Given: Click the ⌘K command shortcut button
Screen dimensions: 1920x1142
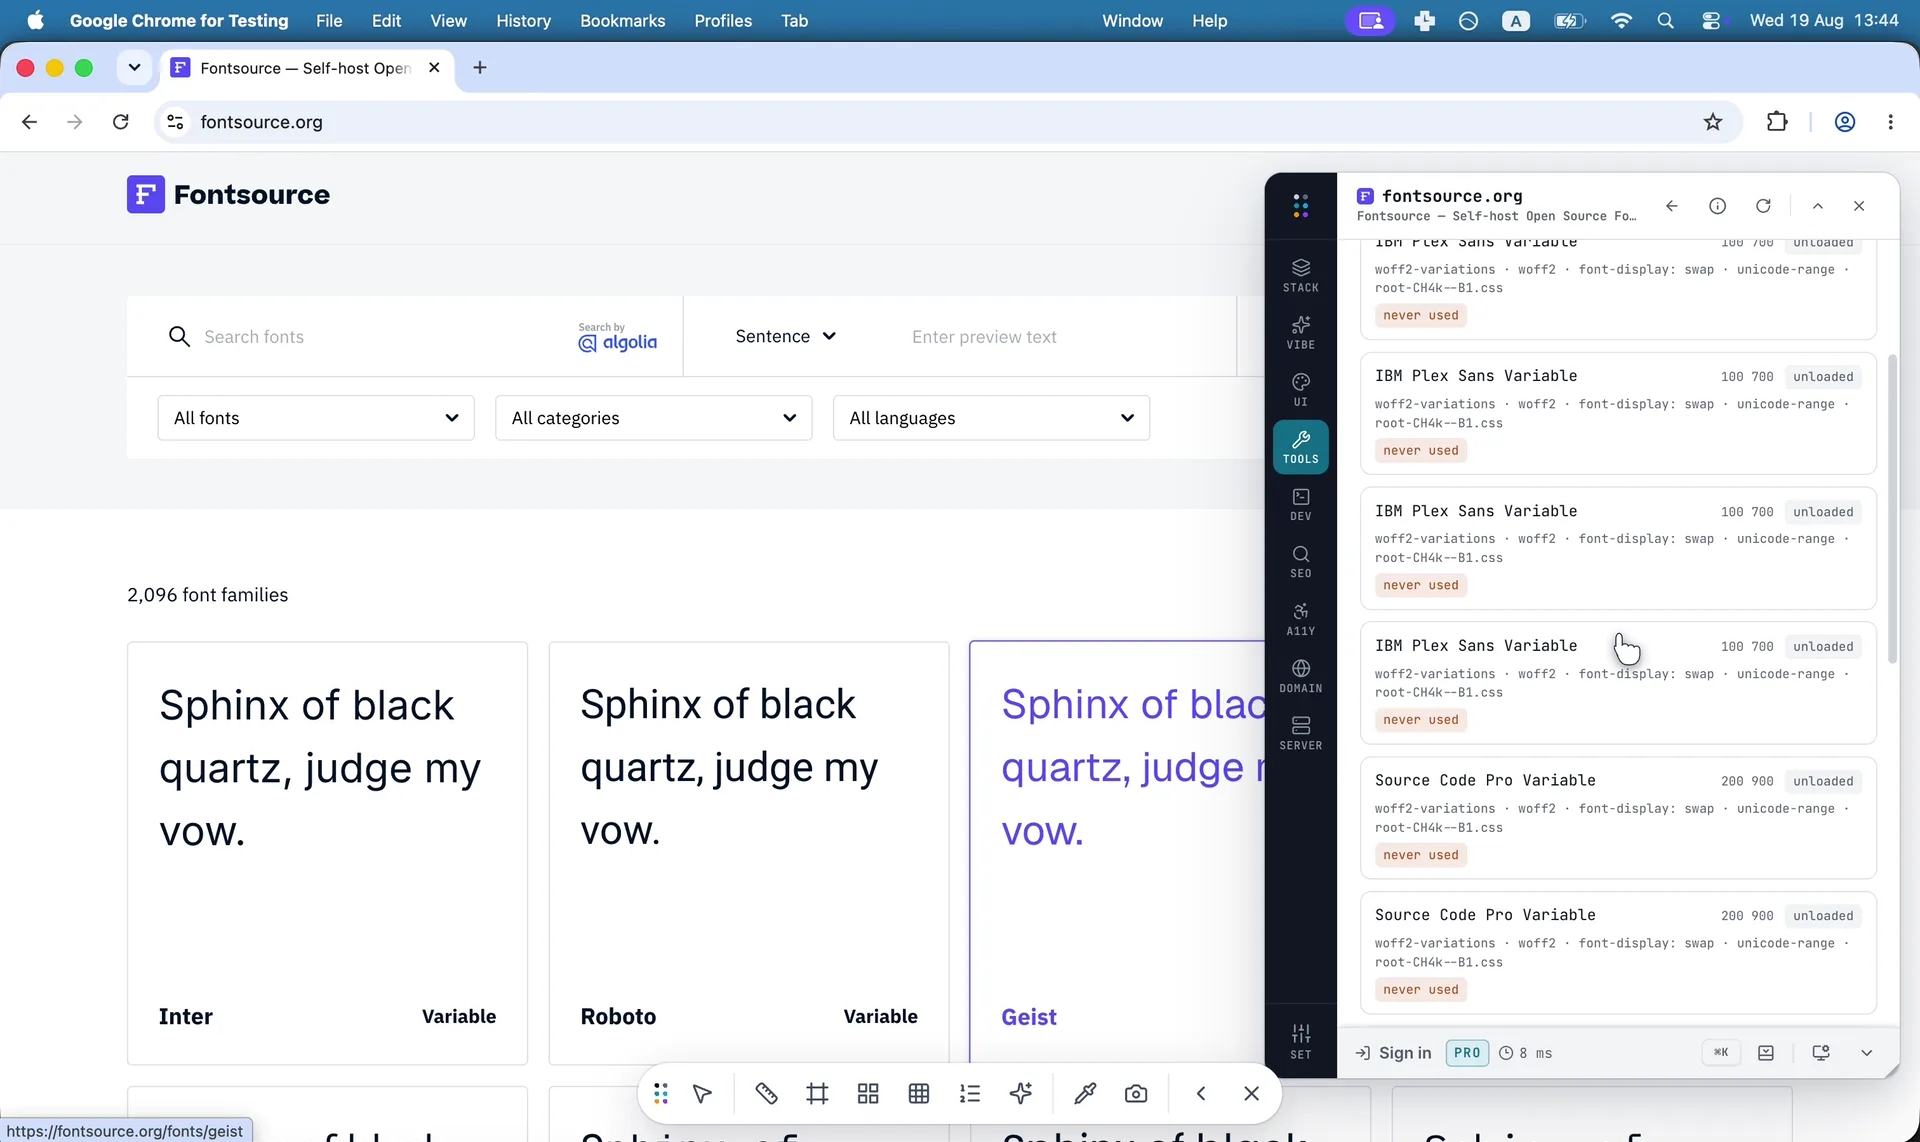Looking at the screenshot, I should point(1721,1052).
